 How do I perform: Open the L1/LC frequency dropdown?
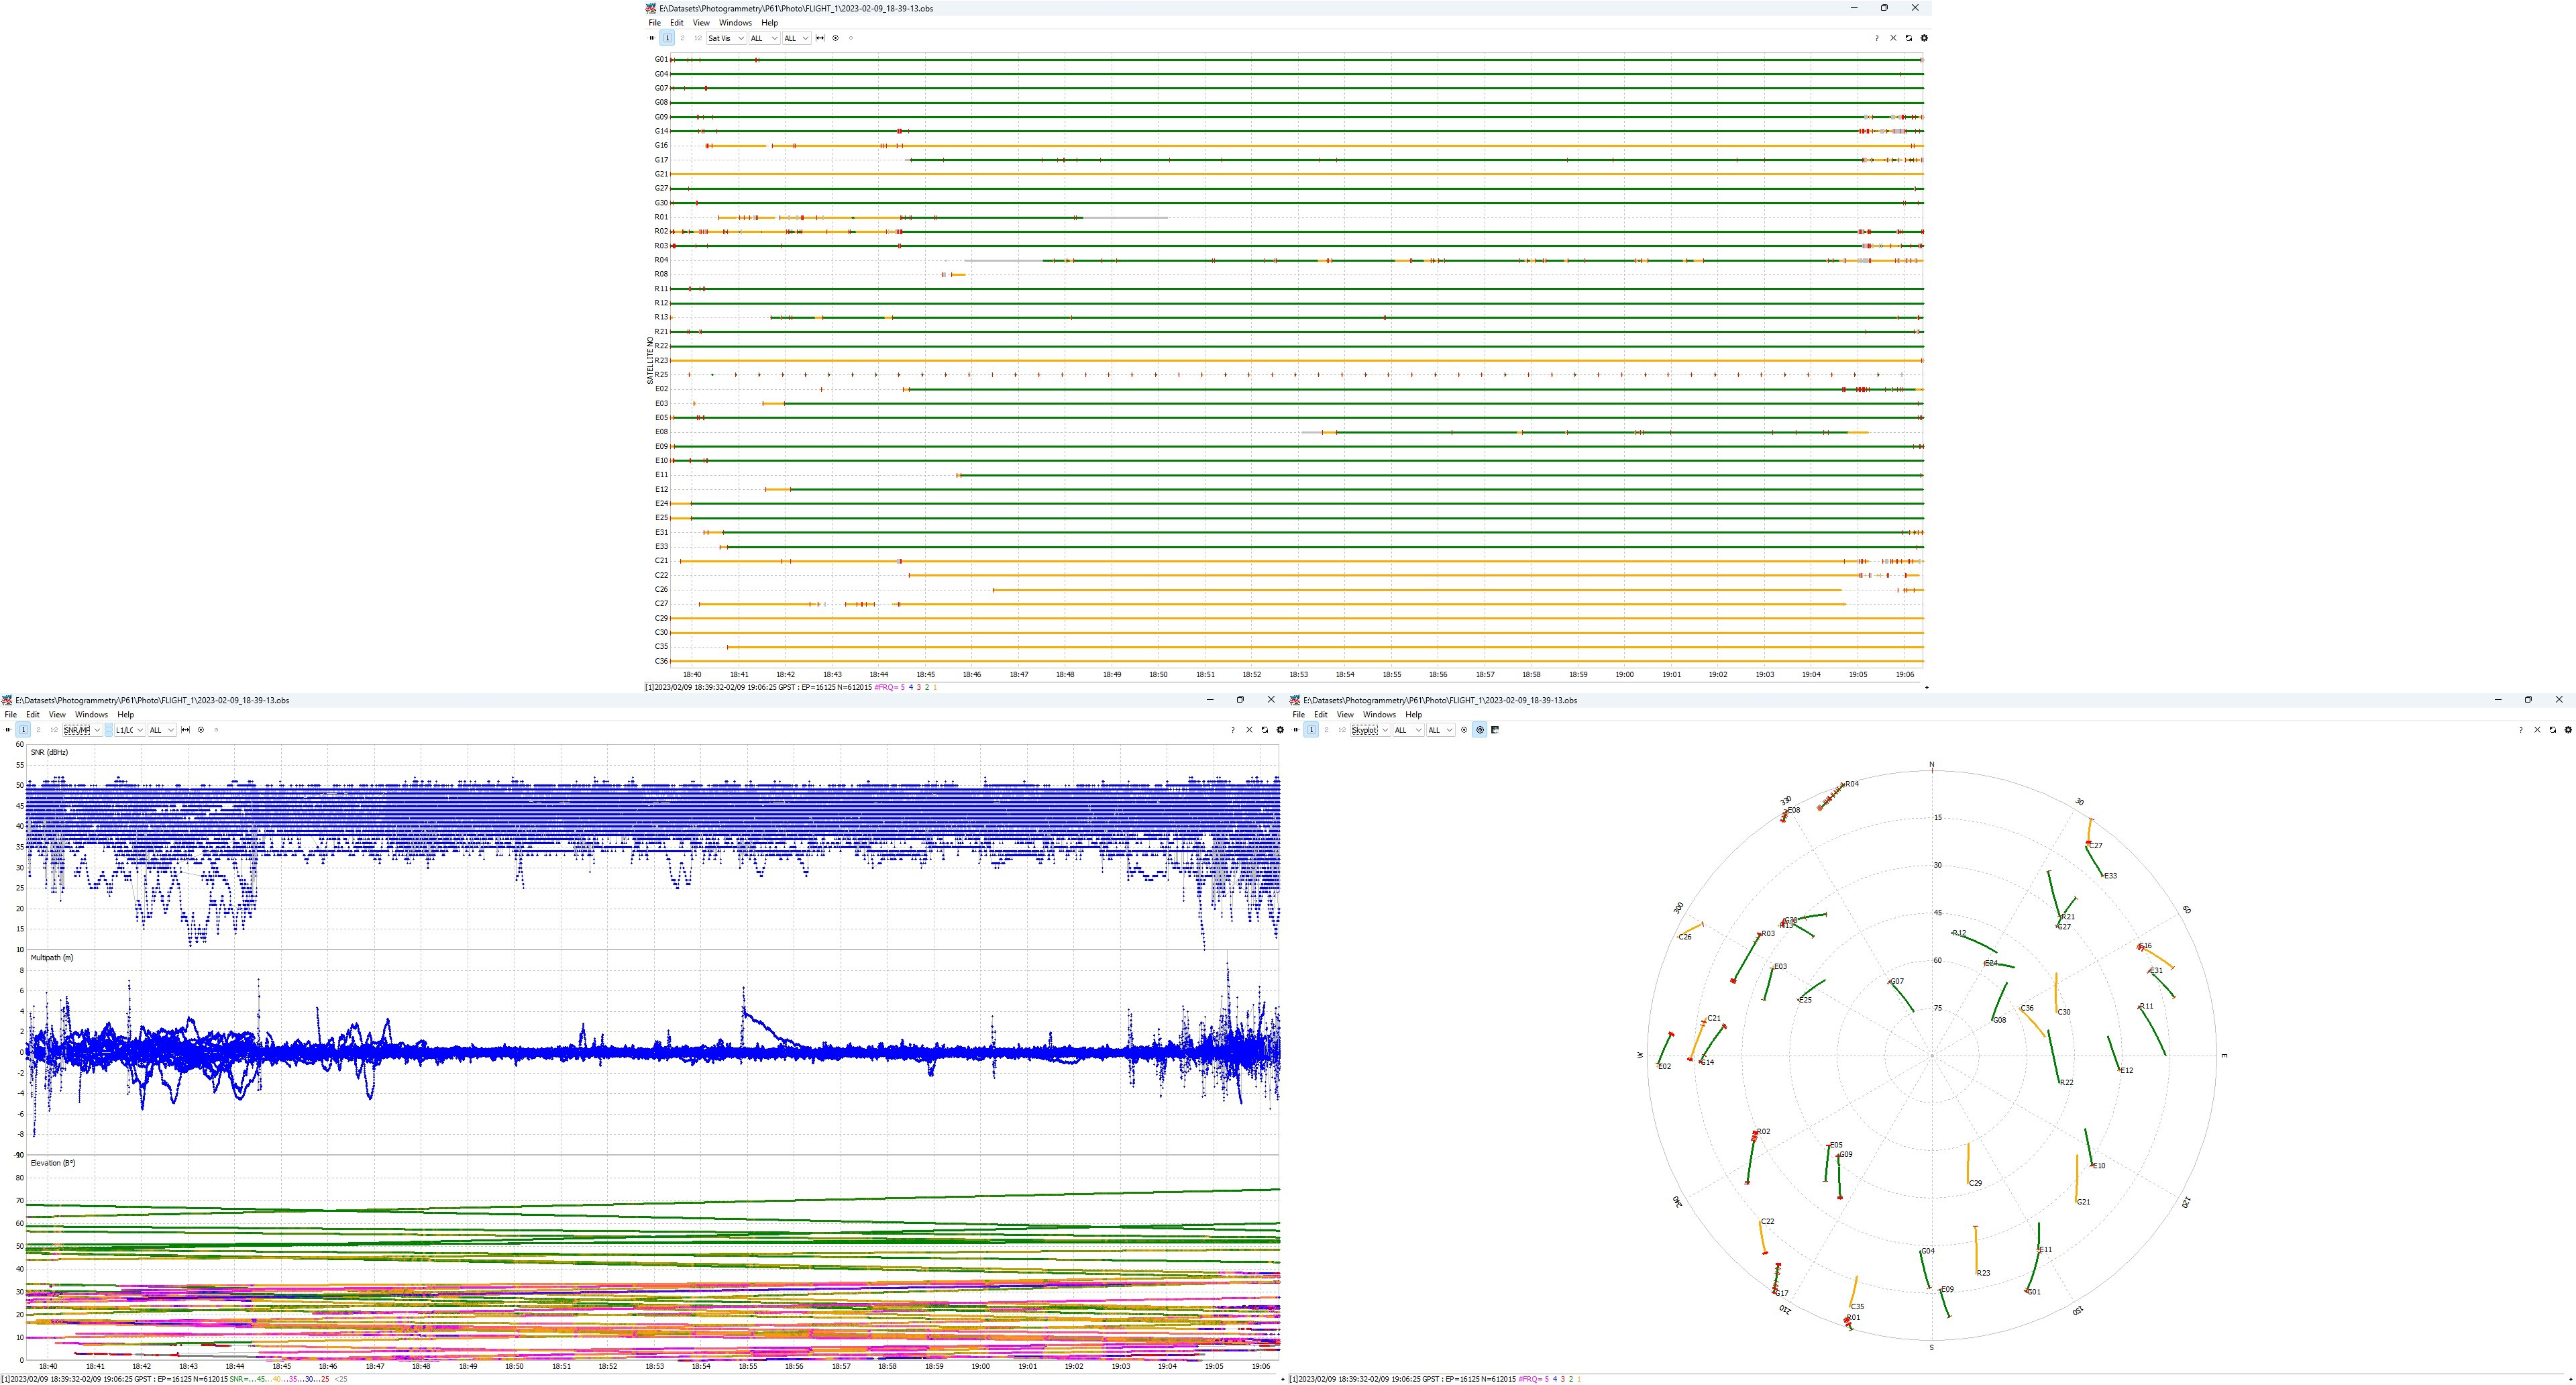coord(130,730)
